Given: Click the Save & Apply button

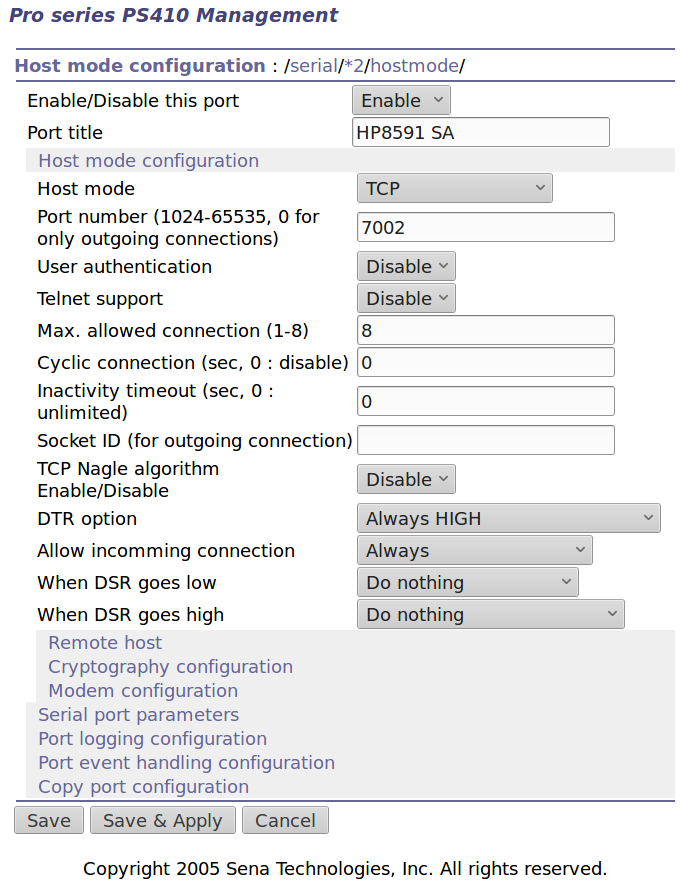Looking at the screenshot, I should tap(162, 820).
